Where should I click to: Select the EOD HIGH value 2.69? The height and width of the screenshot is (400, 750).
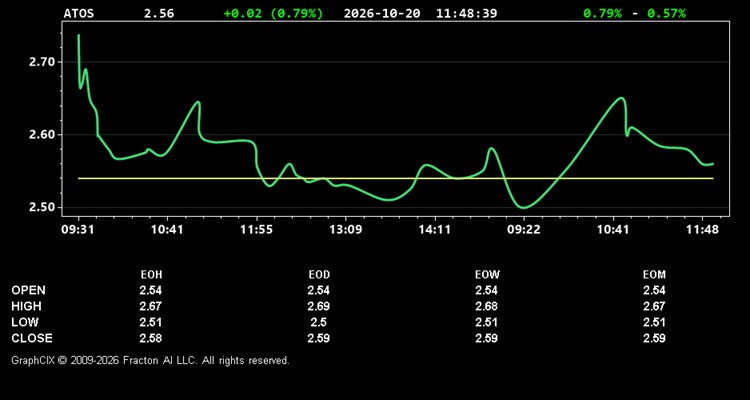[x=319, y=306]
